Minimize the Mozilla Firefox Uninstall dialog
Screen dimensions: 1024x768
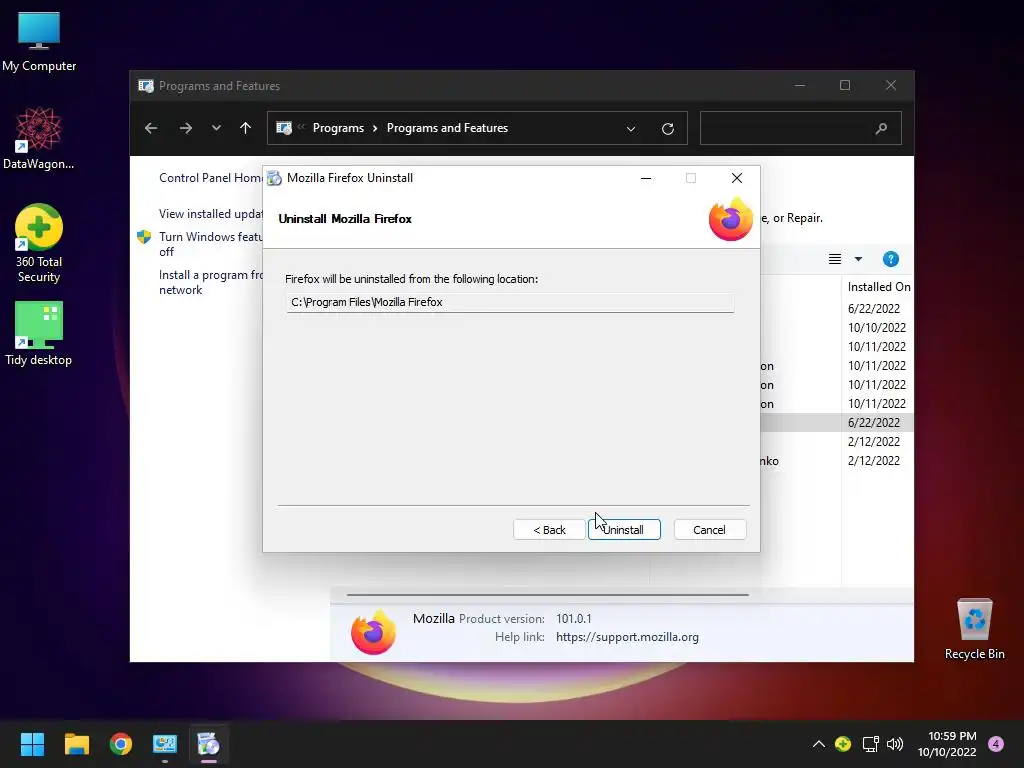click(x=645, y=178)
